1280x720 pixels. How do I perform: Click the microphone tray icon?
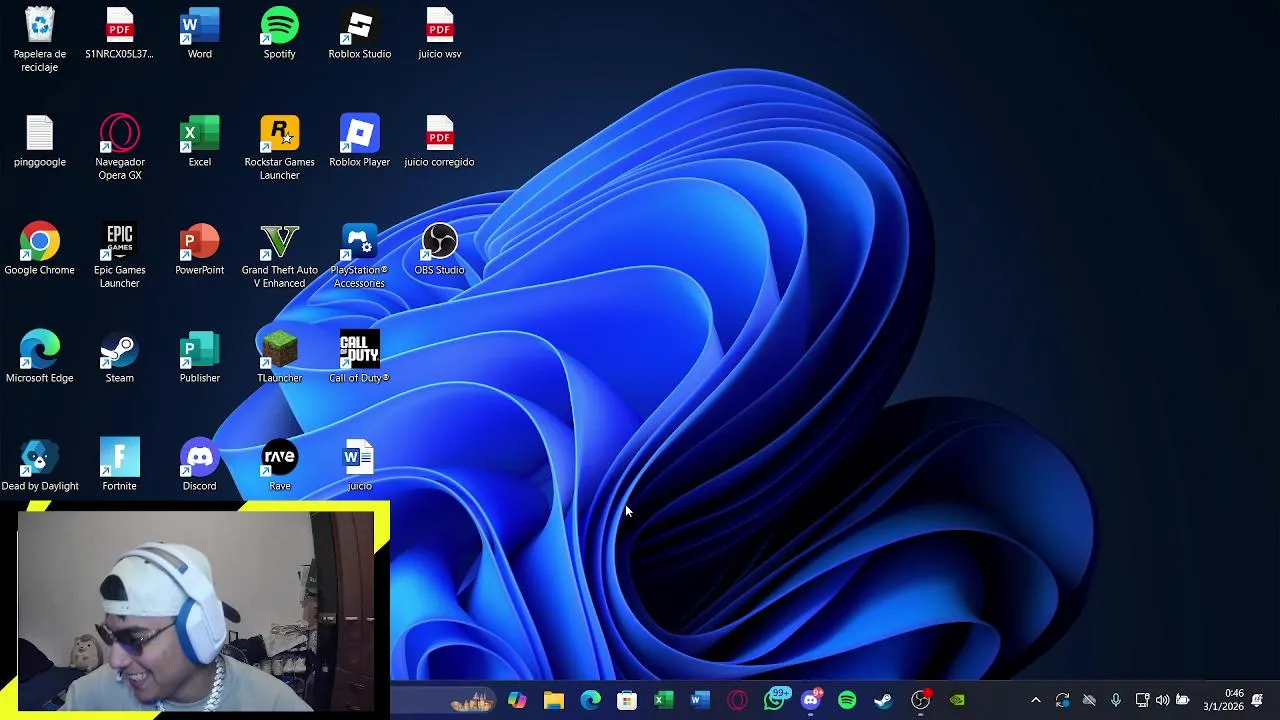(1116, 700)
